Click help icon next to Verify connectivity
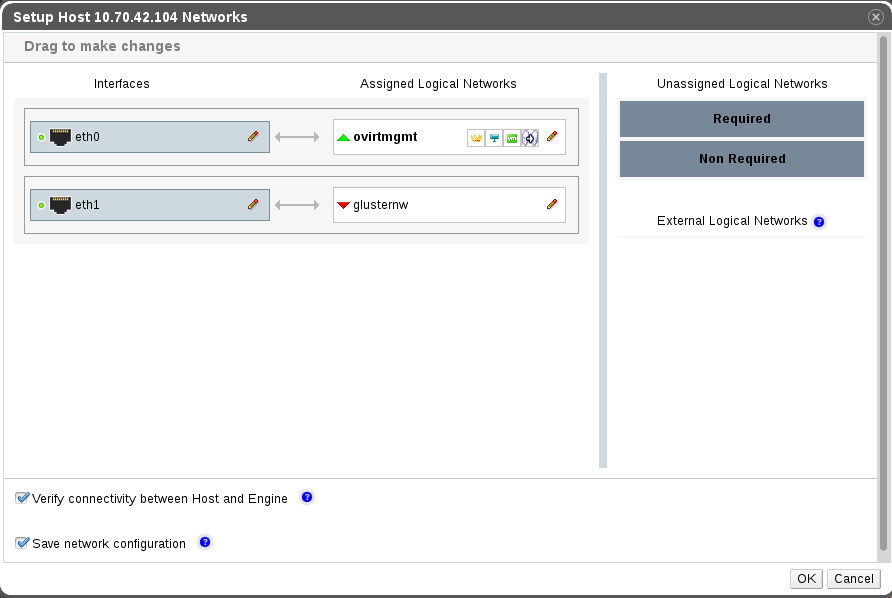 click(307, 497)
